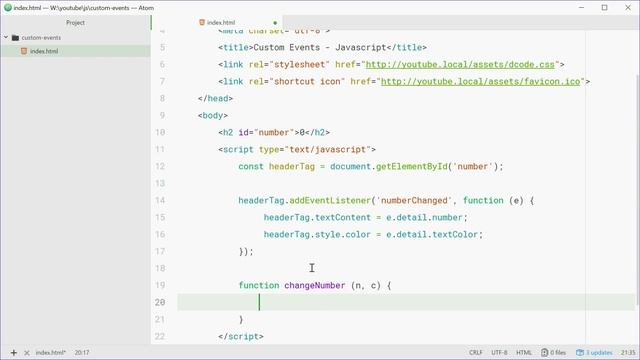Change CRLF line ending setting
This screenshot has height=360, width=640.
click(476, 353)
